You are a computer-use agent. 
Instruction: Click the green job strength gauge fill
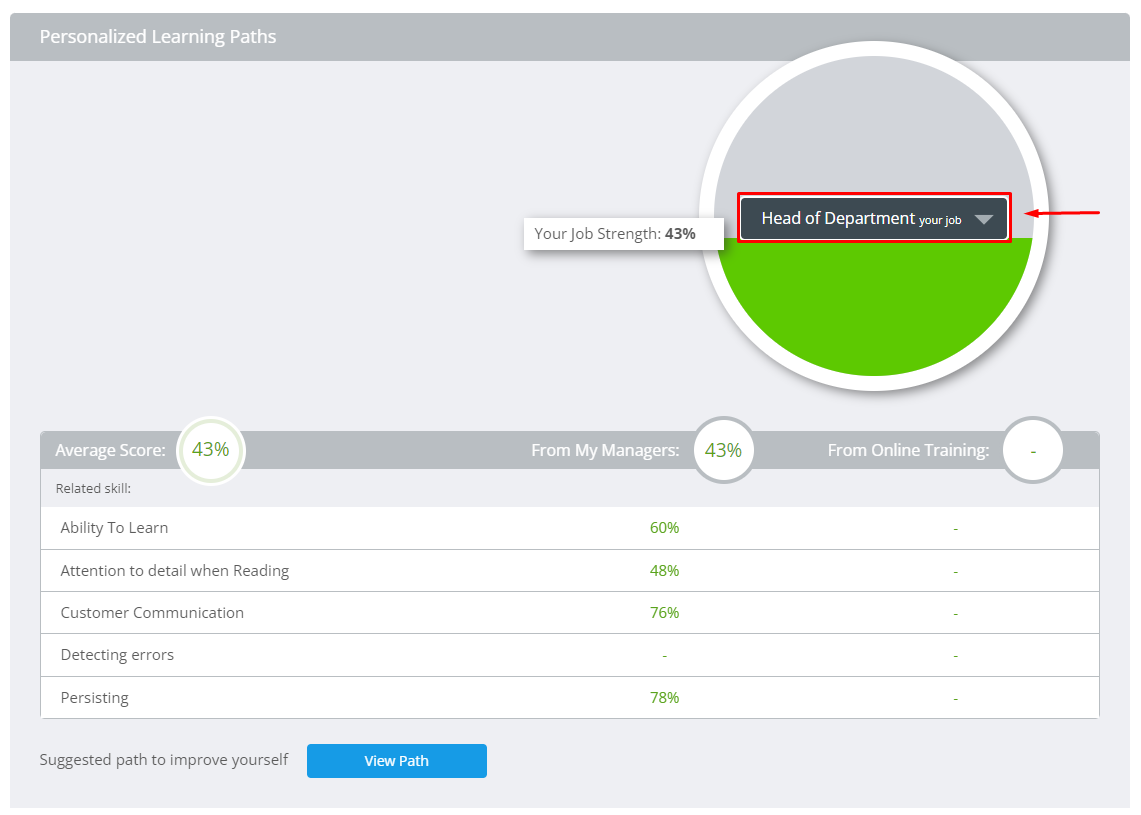point(875,310)
